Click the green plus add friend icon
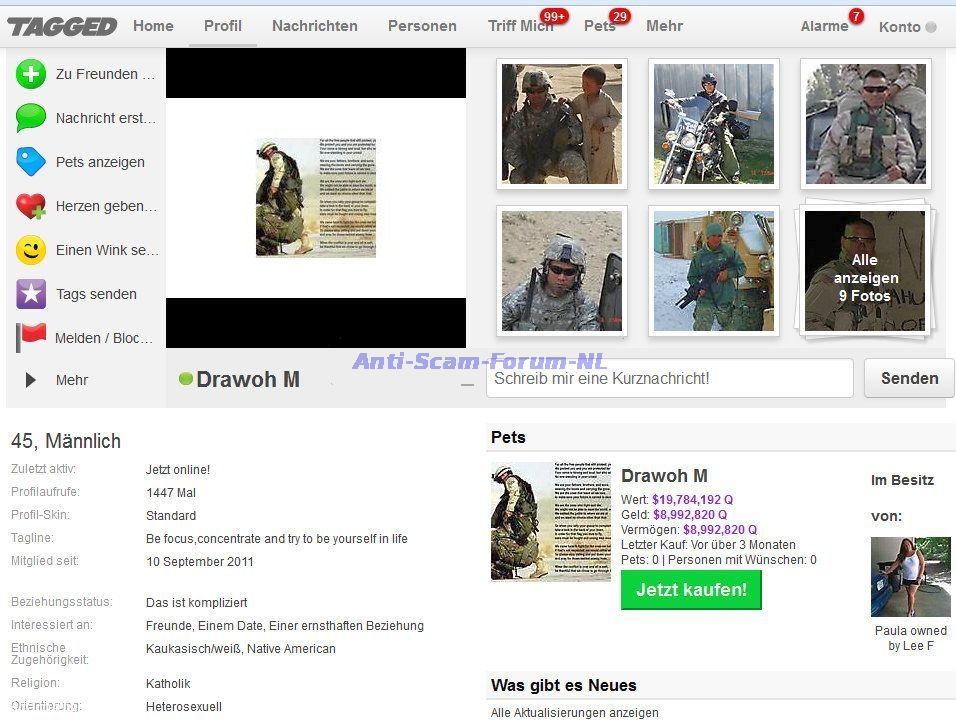Screen dimensions: 956x720 pyautogui.click(x=31, y=74)
